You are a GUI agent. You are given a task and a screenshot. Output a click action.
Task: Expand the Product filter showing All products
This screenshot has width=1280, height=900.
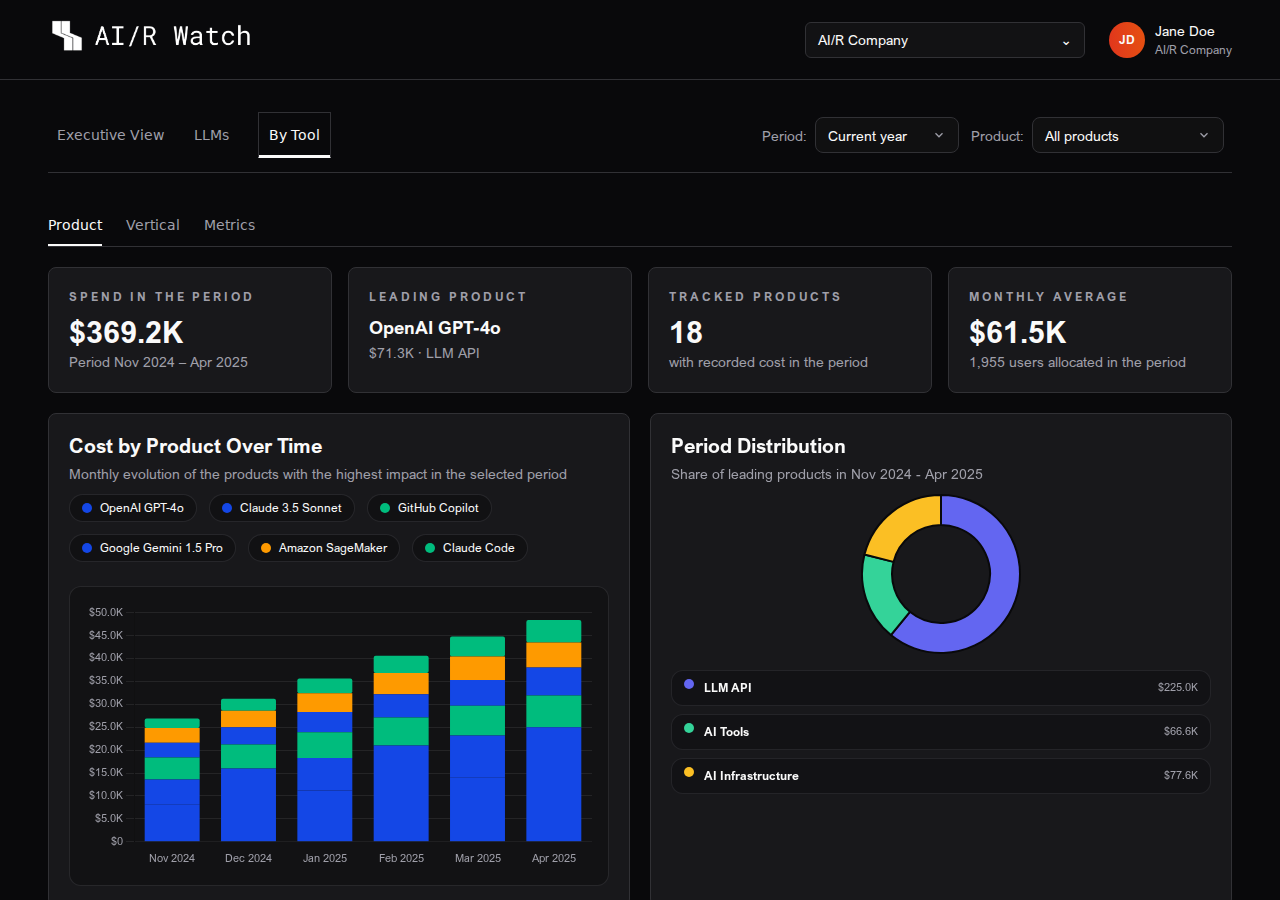[1128, 136]
